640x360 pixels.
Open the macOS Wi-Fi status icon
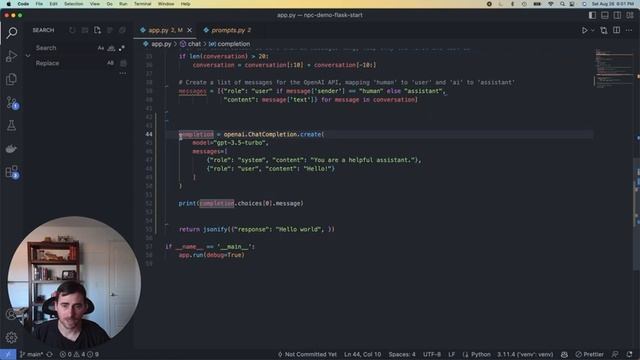tap(551, 4)
